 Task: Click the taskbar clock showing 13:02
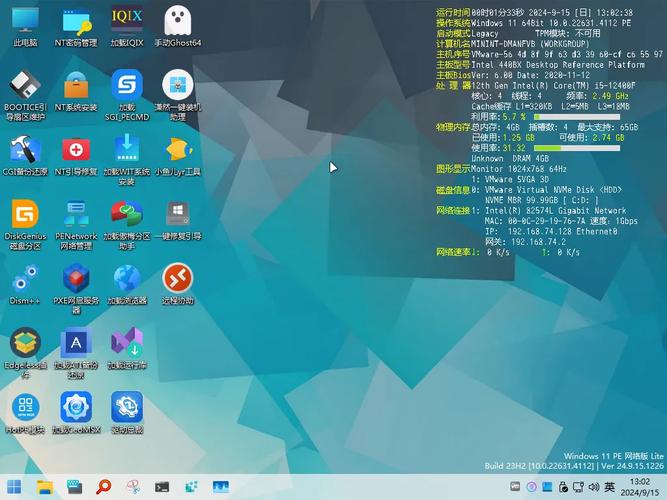[640, 487]
